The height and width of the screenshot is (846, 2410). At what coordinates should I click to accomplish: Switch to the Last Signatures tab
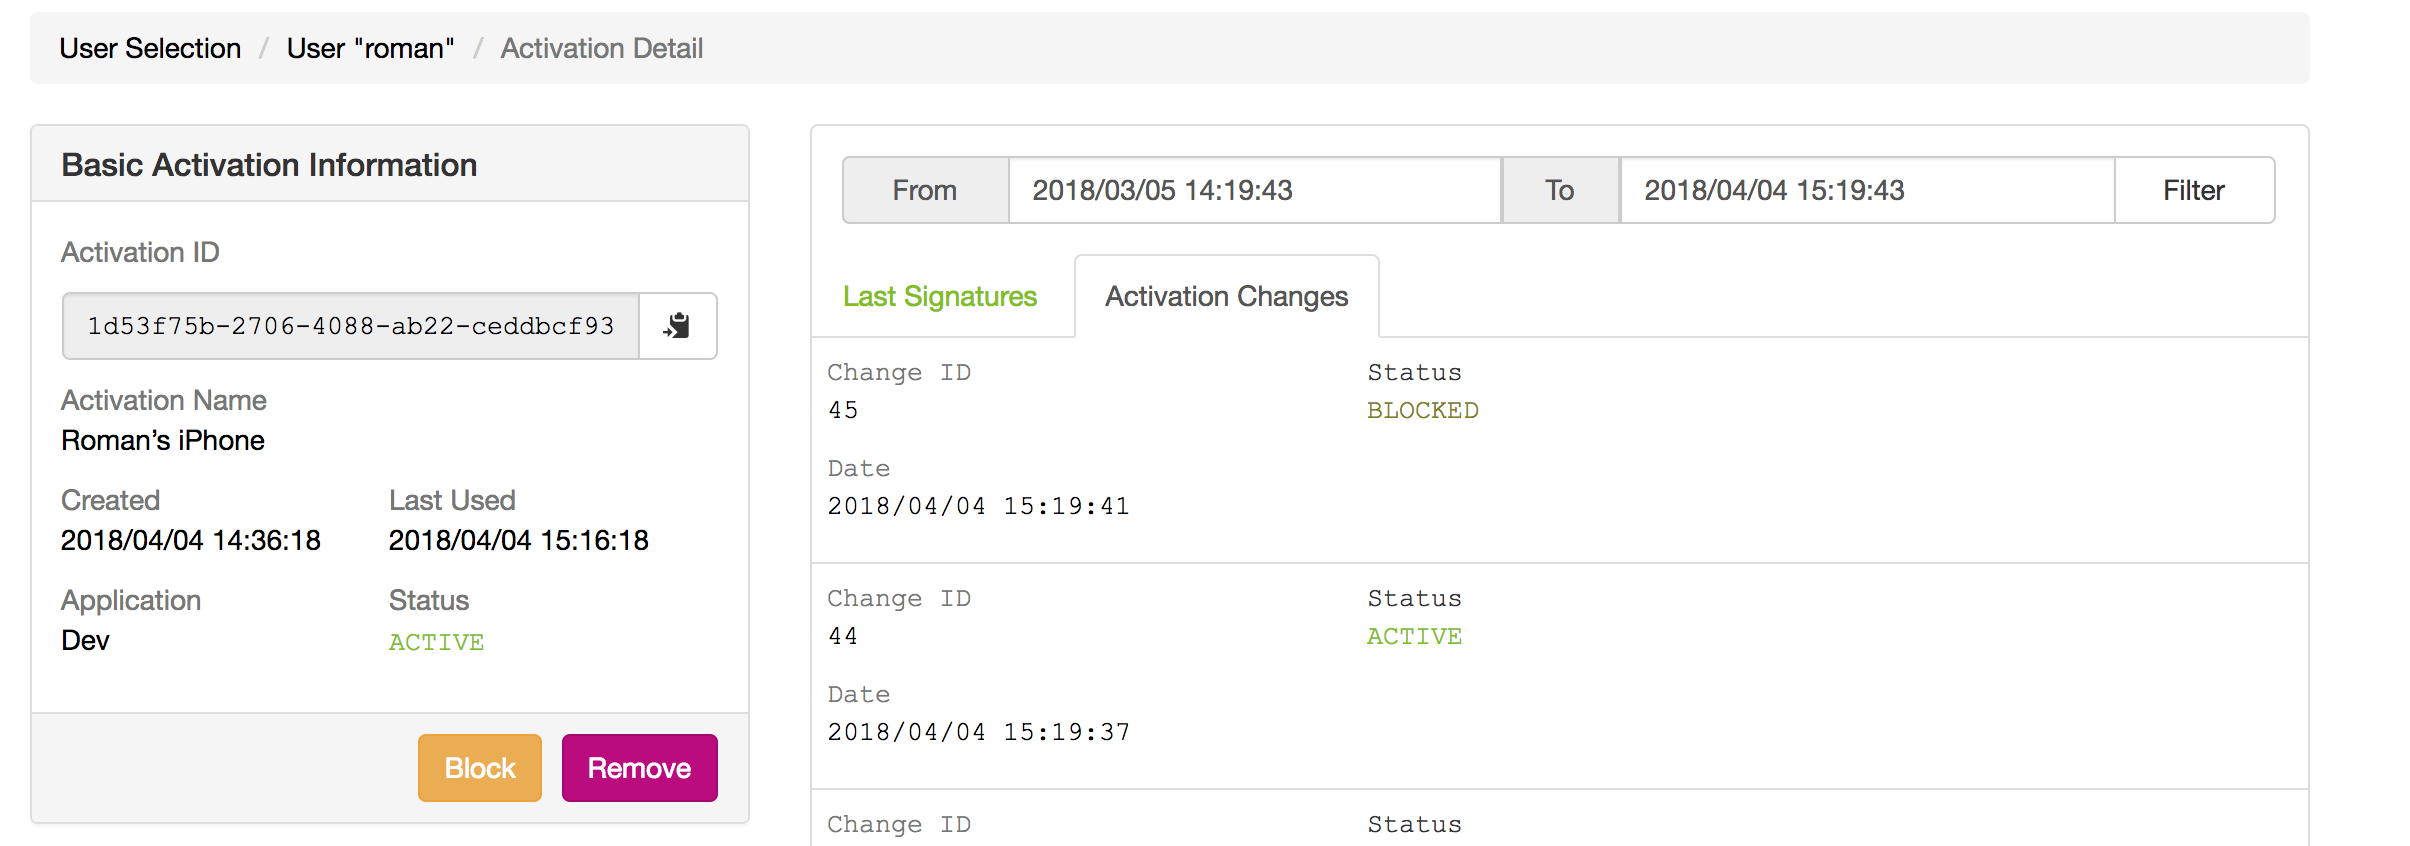(940, 296)
